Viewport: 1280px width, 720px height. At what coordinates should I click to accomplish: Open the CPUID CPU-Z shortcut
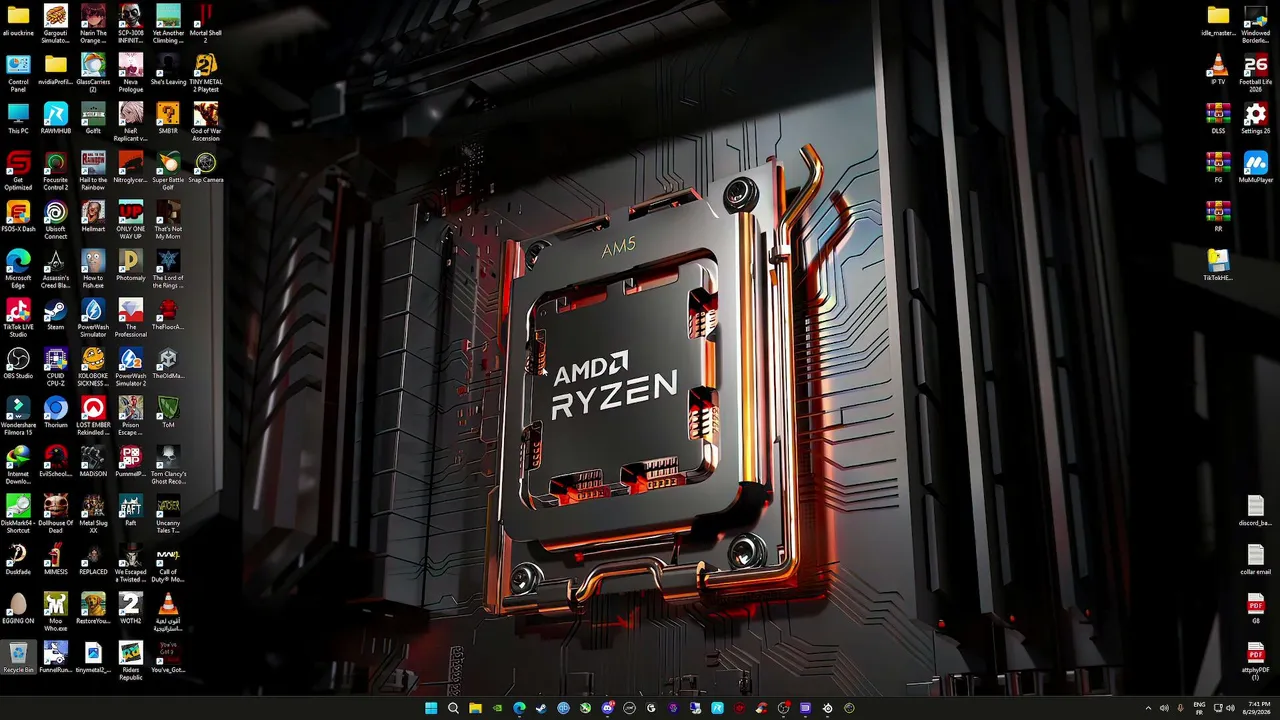click(56, 366)
